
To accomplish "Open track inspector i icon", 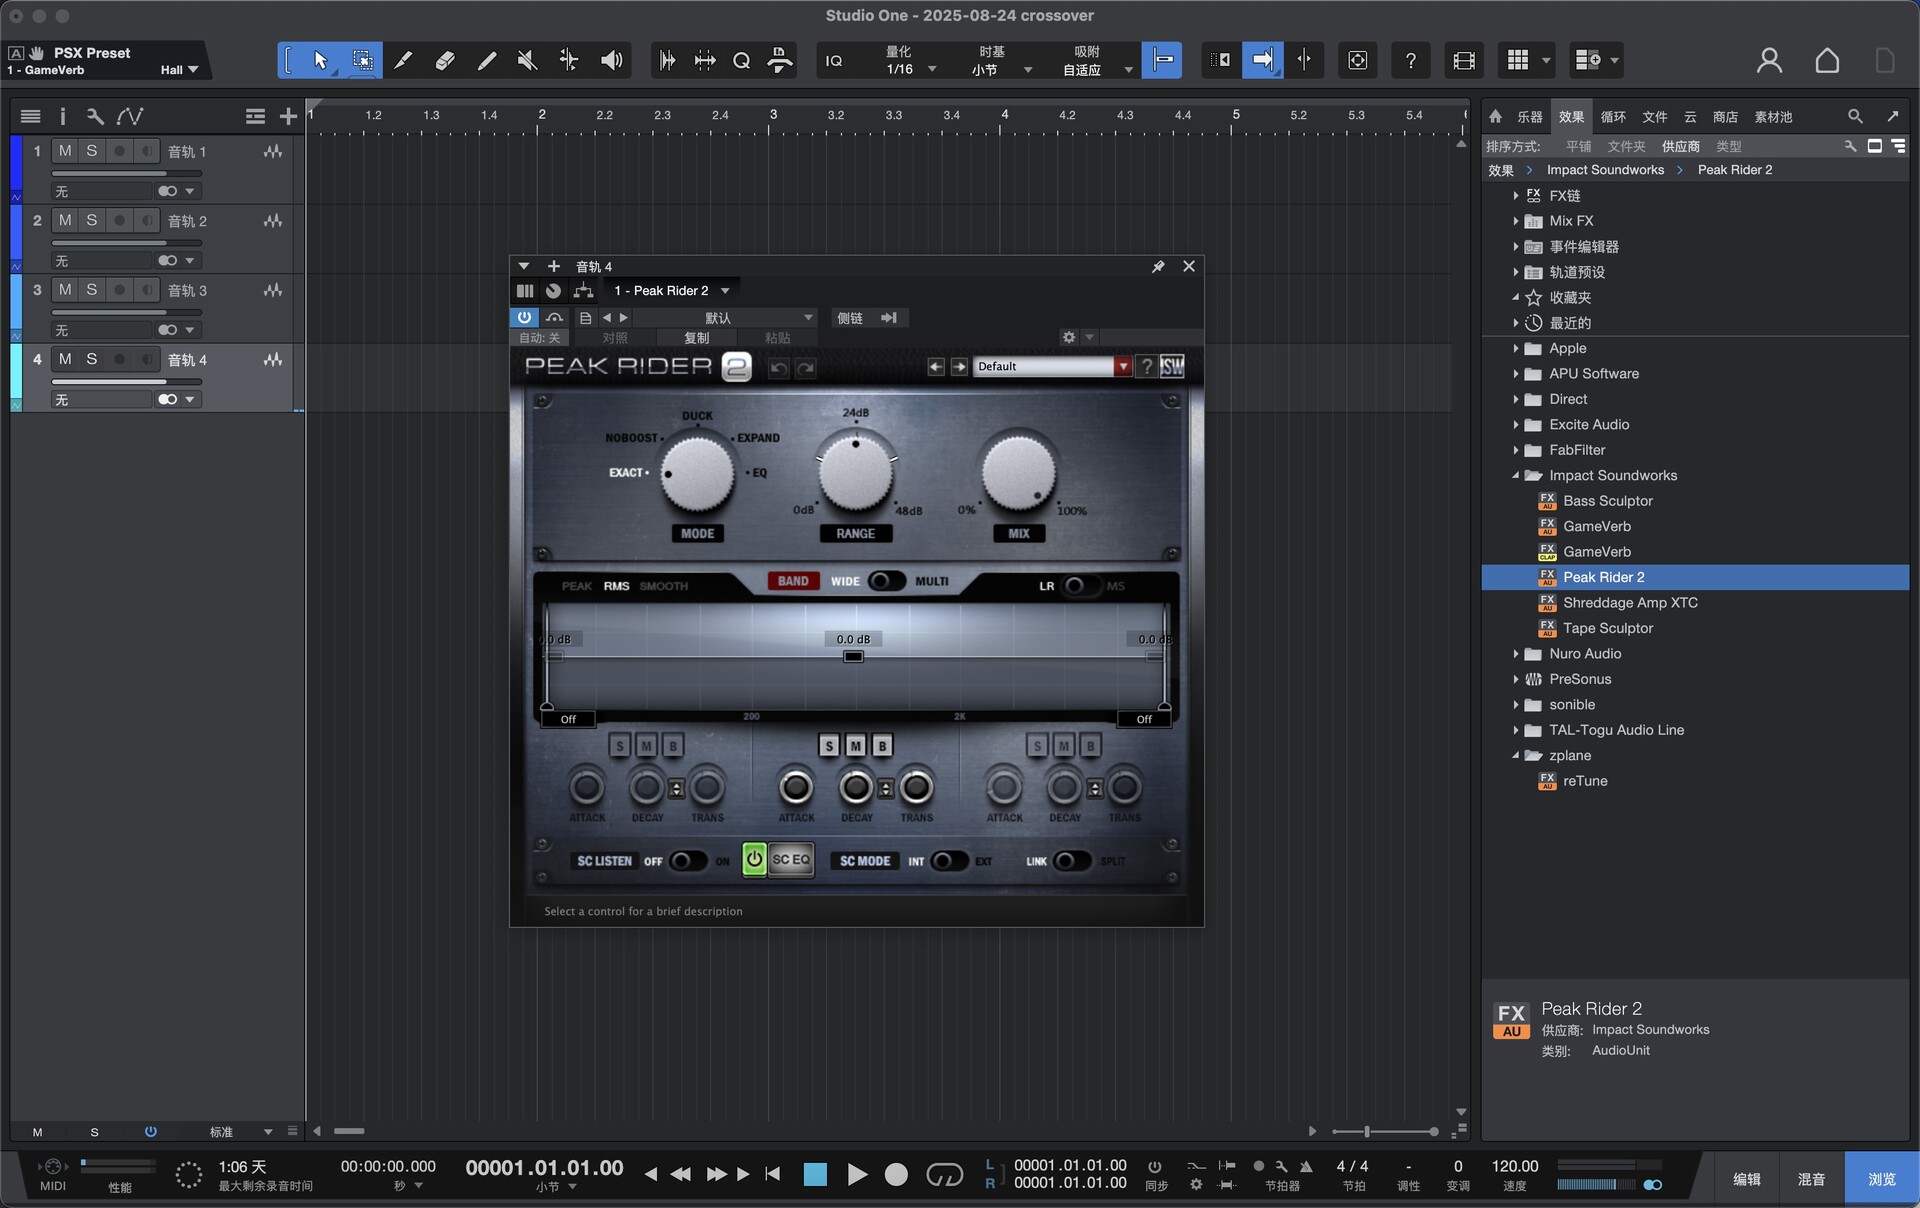I will [x=62, y=117].
